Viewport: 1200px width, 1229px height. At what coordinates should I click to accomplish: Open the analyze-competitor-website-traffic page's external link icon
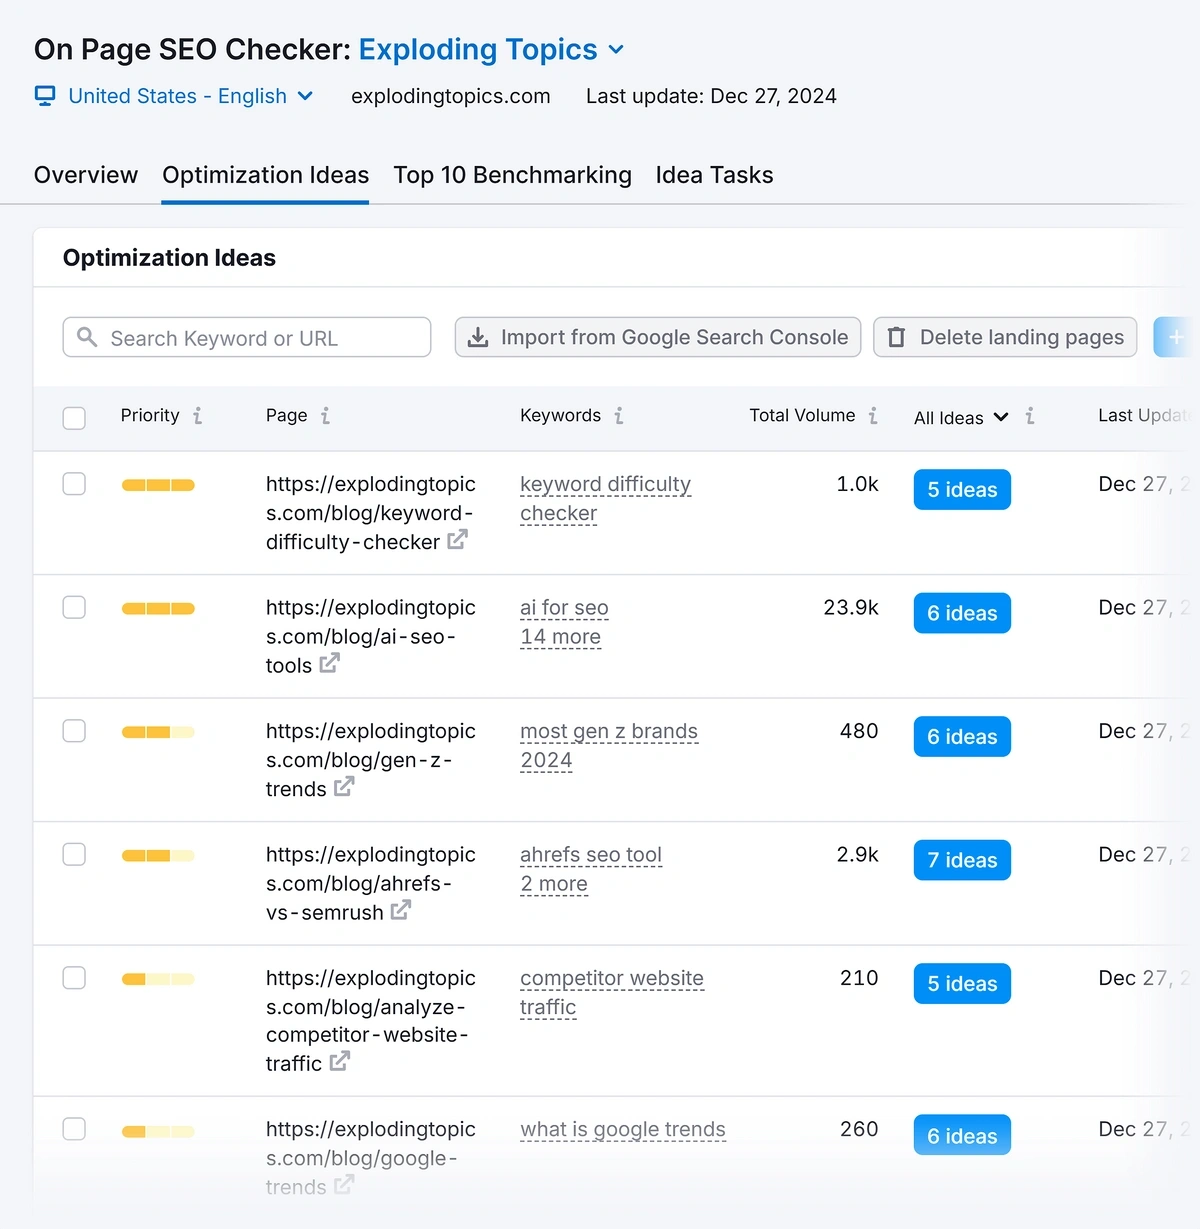tap(339, 1061)
